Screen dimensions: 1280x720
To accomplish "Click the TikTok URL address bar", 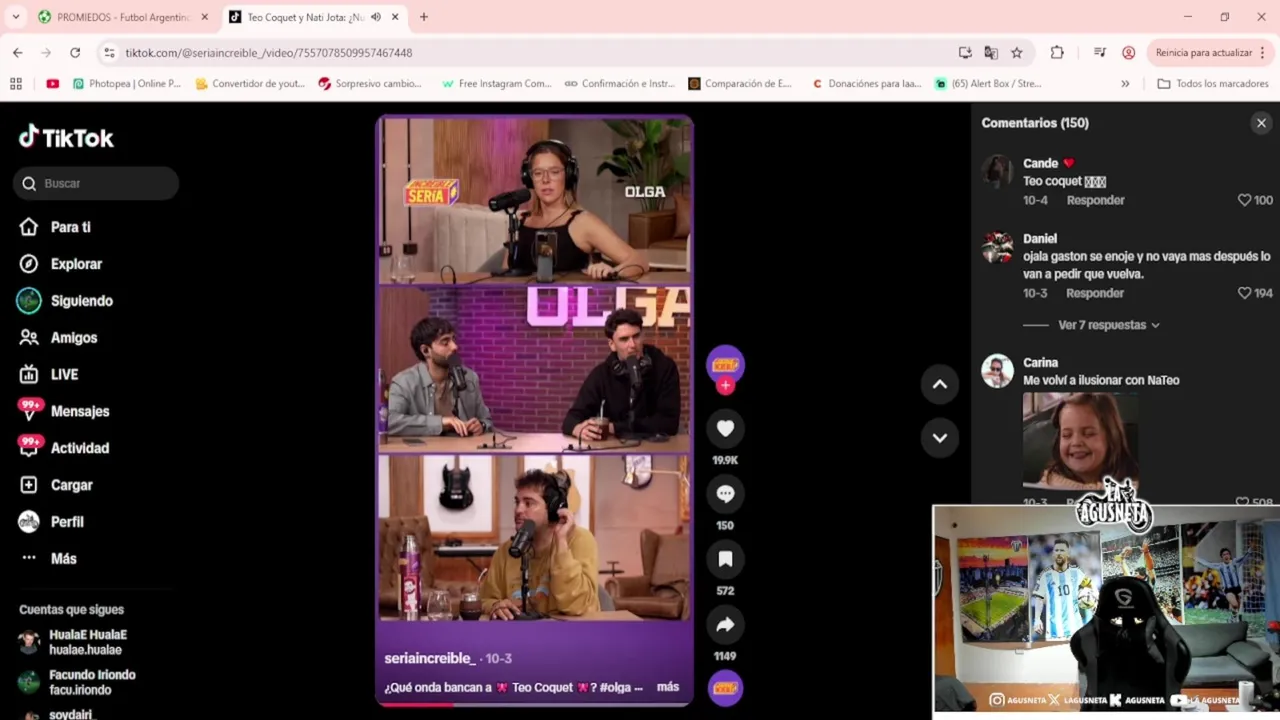I will pyautogui.click(x=530, y=53).
